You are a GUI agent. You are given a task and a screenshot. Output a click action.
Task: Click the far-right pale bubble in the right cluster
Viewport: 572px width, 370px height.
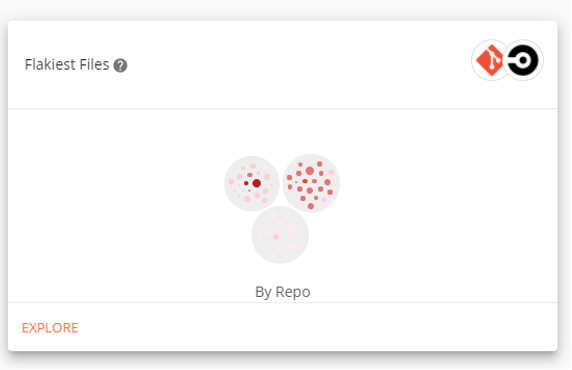point(331,172)
